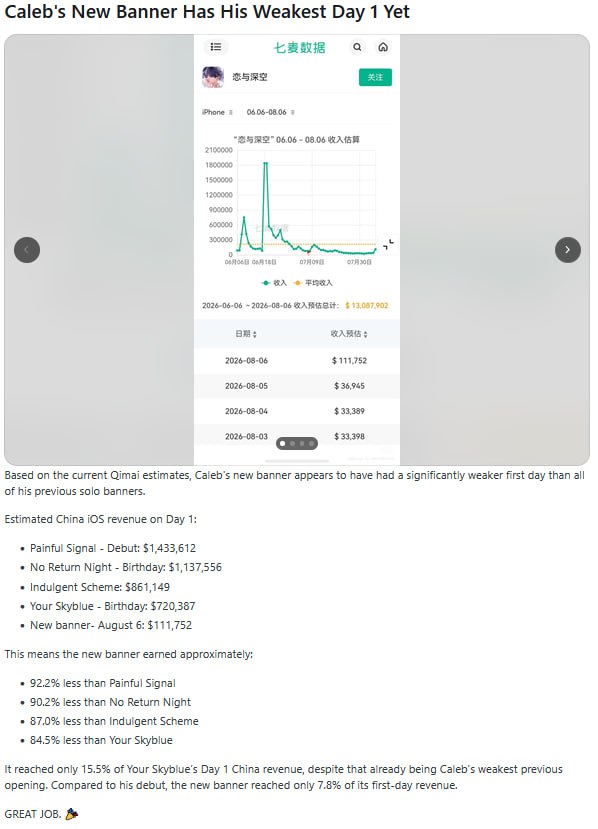Select the second carousel pagination dot

coord(292,444)
